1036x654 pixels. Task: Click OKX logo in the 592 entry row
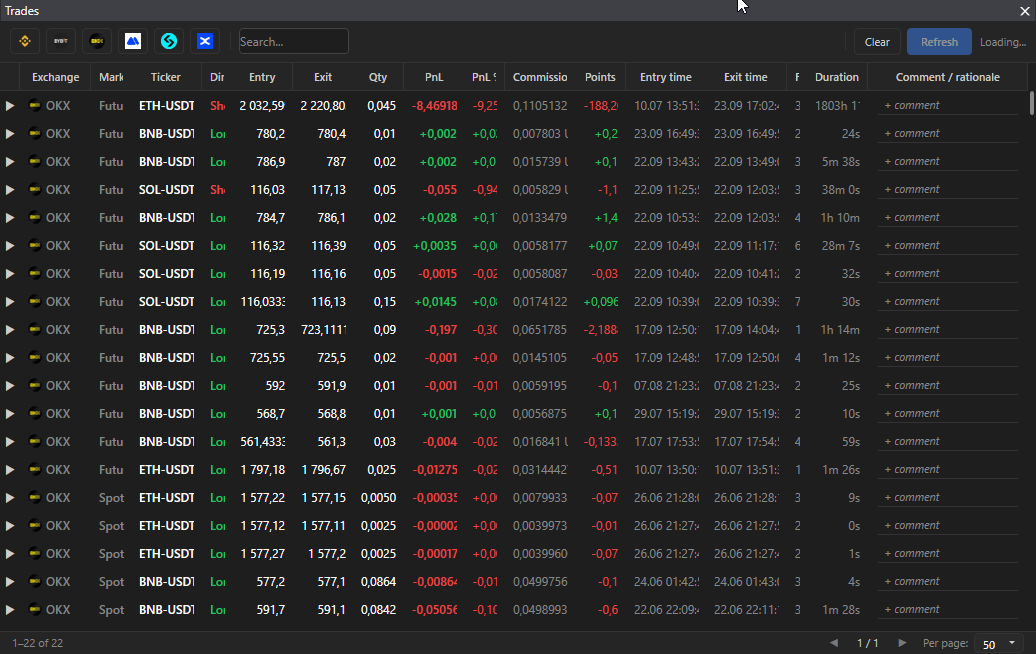pos(35,385)
